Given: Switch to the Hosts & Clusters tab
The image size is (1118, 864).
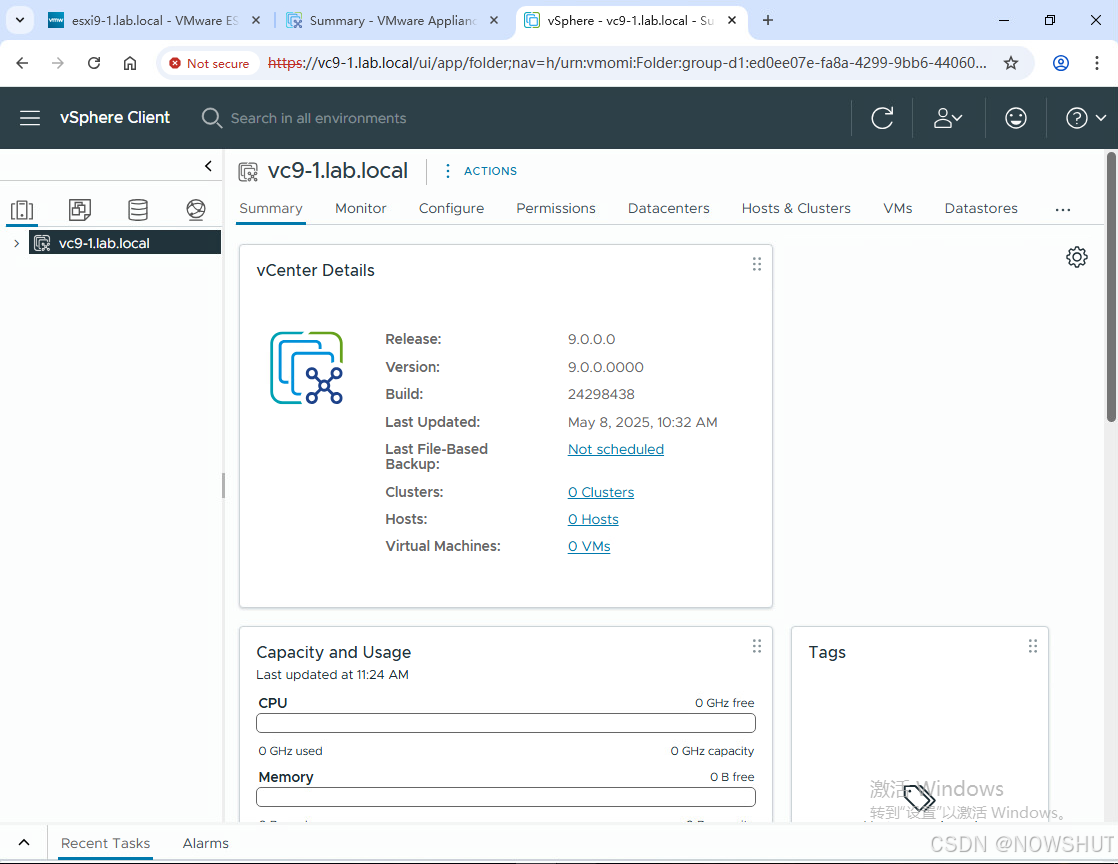Looking at the screenshot, I should 796,208.
